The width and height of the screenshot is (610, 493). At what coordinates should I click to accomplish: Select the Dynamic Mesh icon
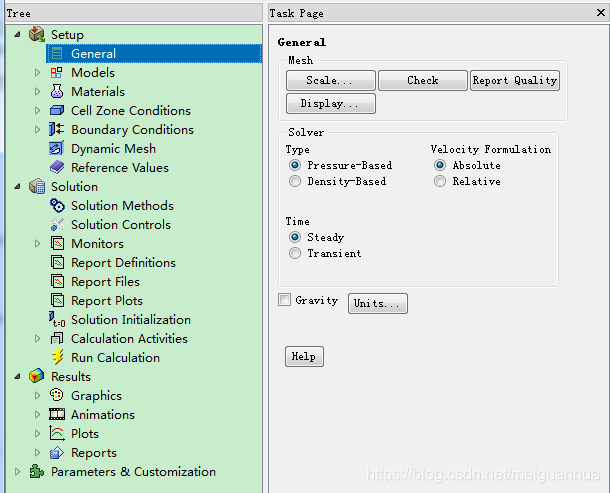click(x=57, y=149)
